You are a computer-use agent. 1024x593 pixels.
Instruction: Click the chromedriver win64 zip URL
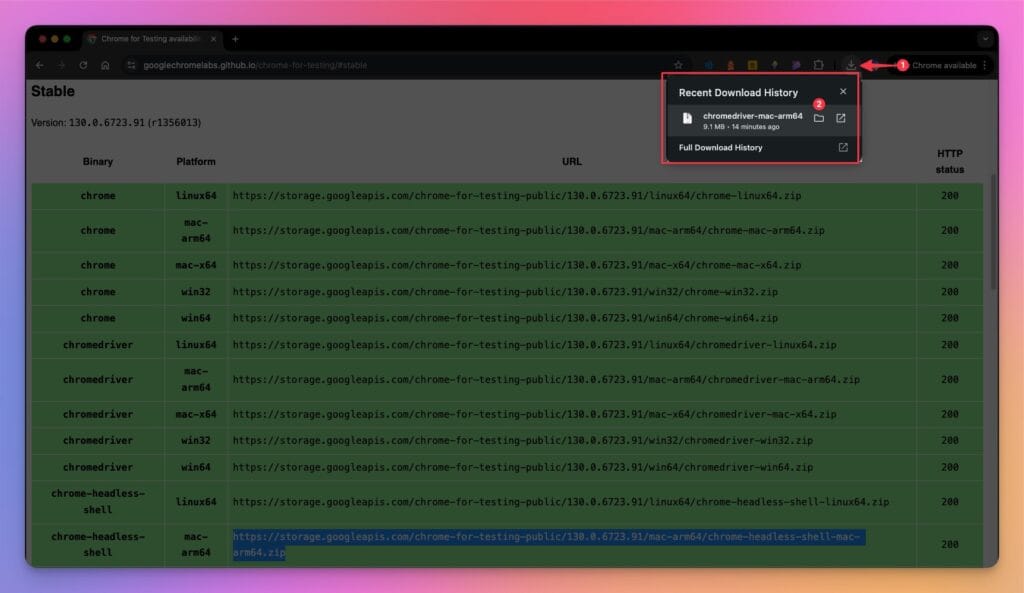pos(522,468)
